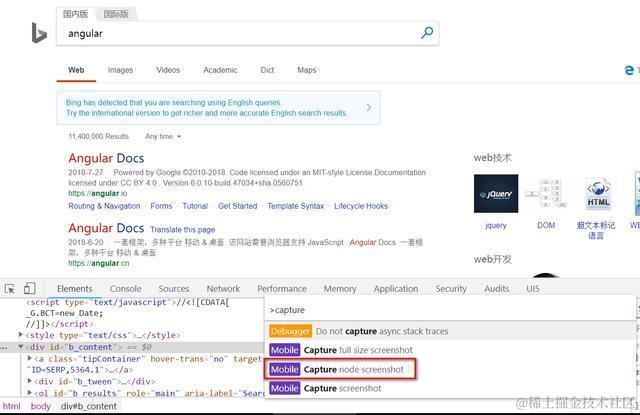Open the Any time filter dropdown
This screenshot has height=415, width=640.
coord(163,136)
